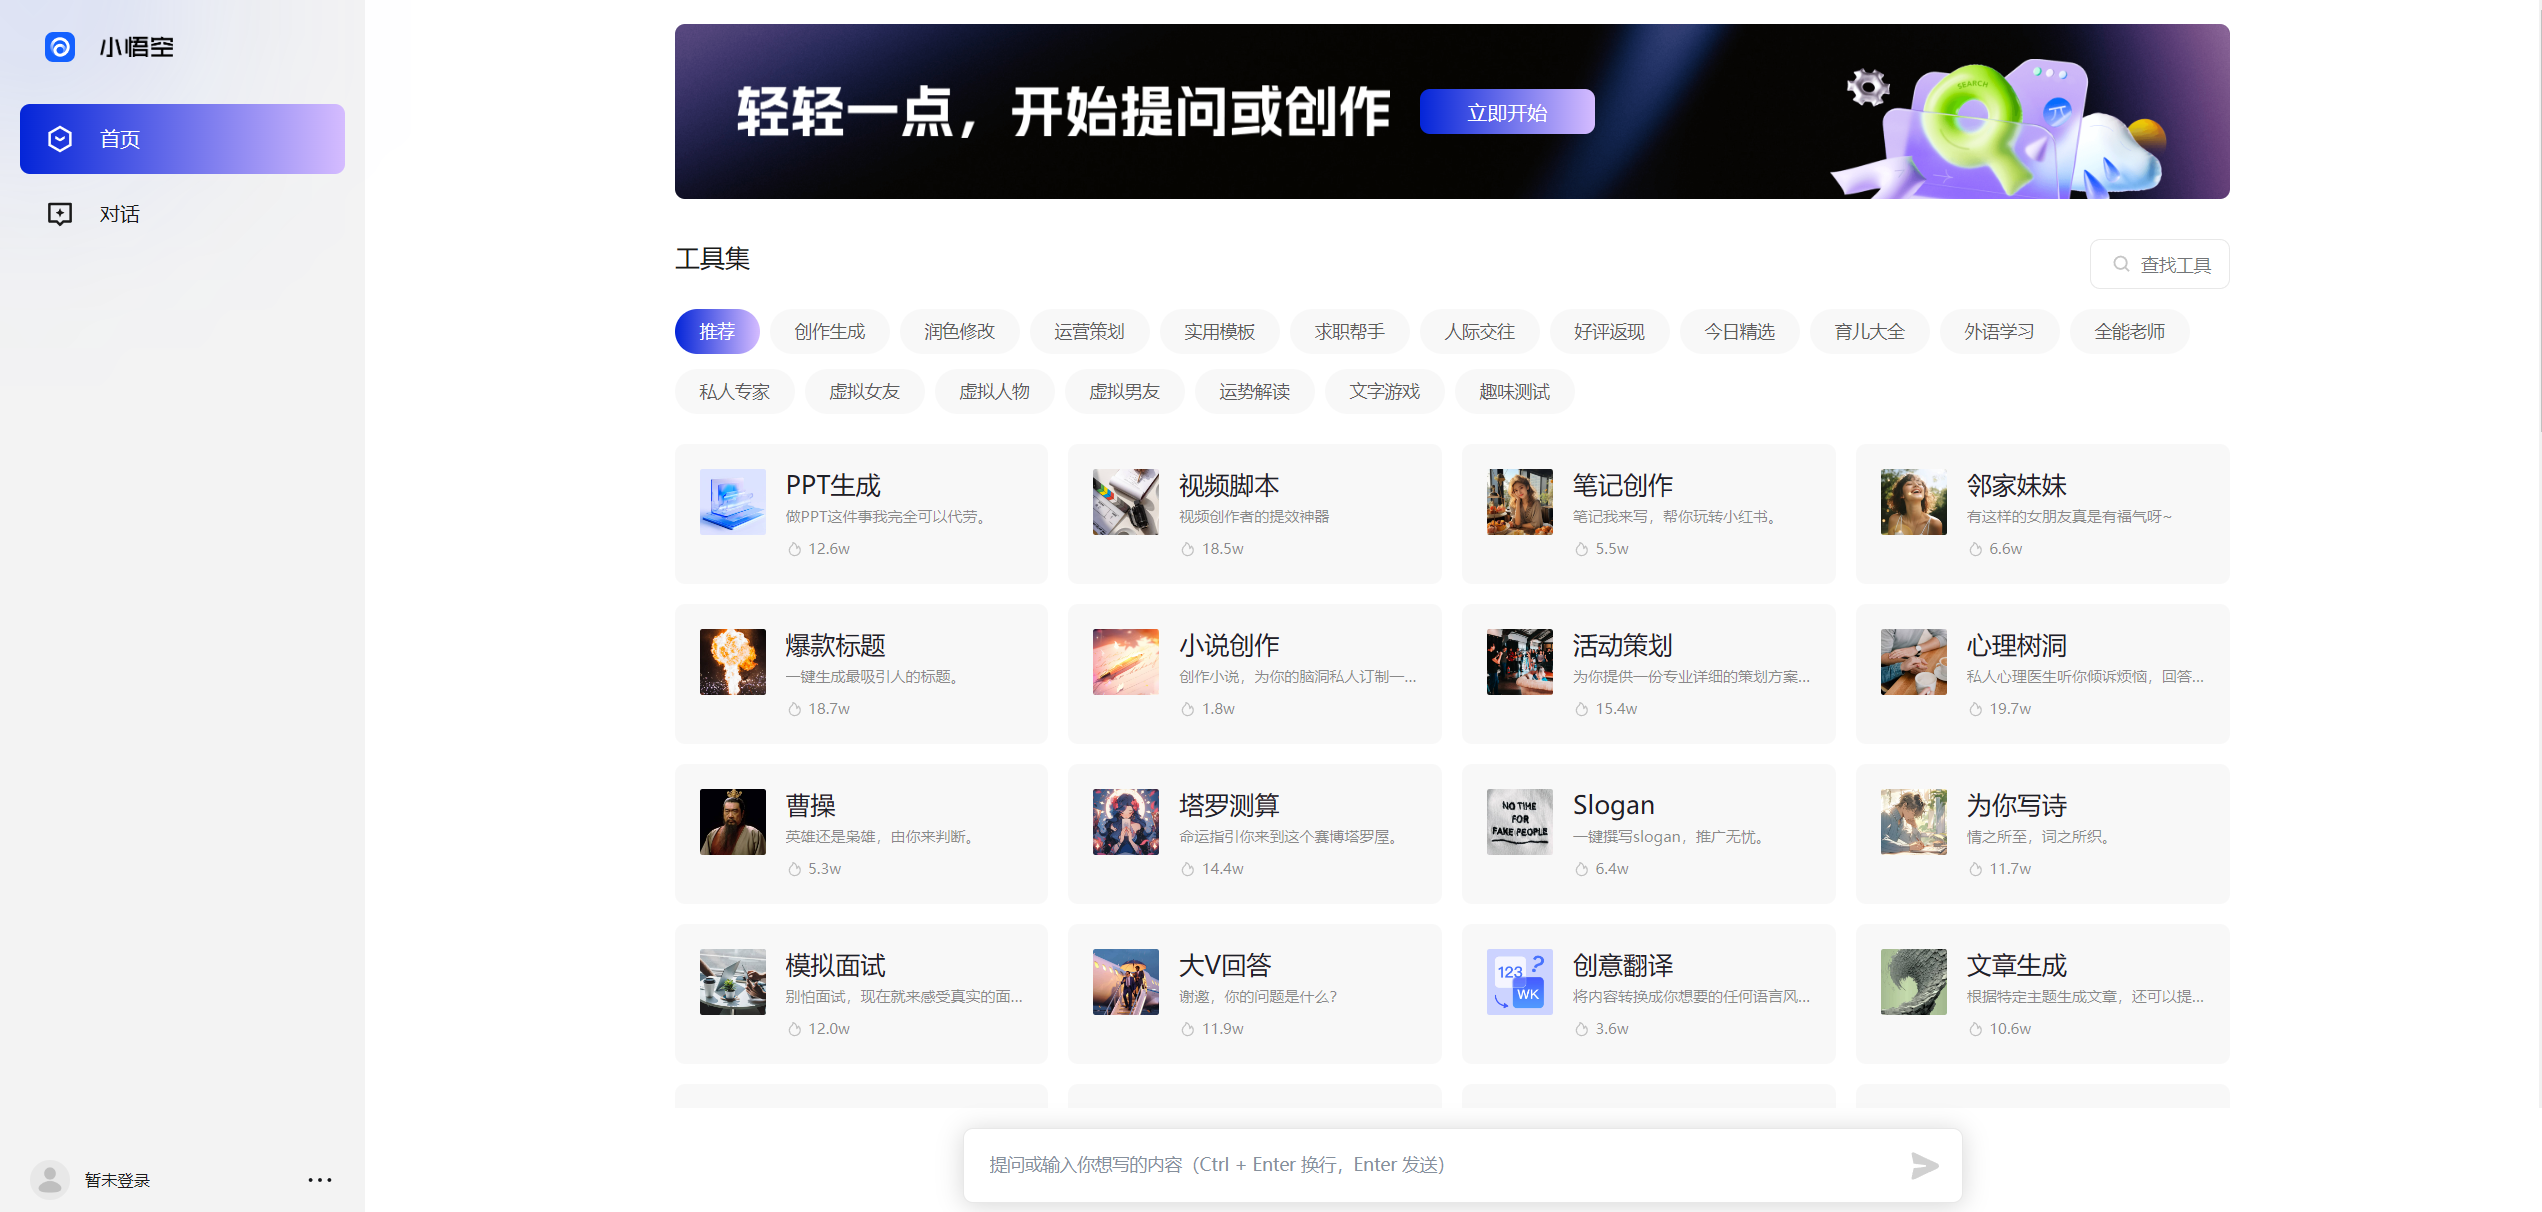Select the 运营策划 category tab
This screenshot has width=2542, height=1212.
(x=1089, y=332)
